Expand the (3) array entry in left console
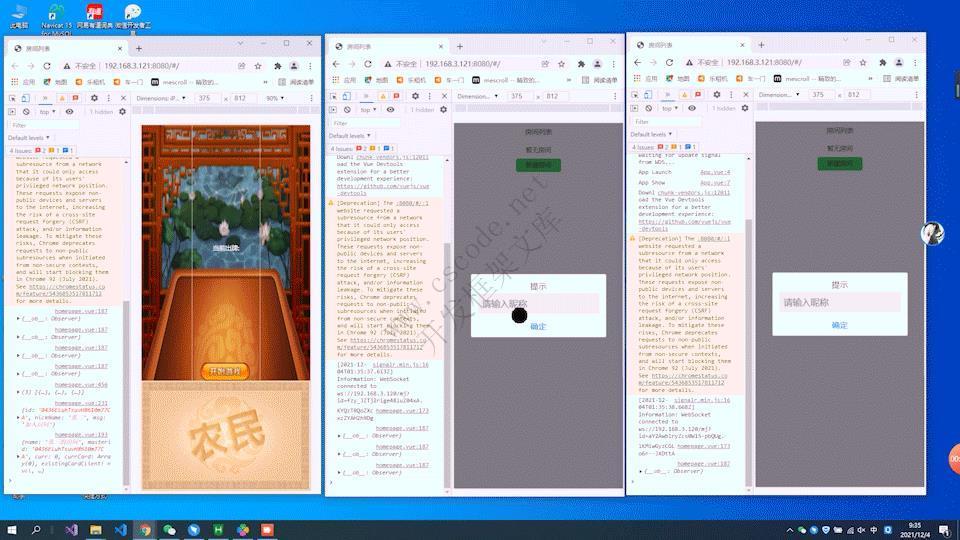Image resolution: width=960 pixels, height=540 pixels. (20, 393)
